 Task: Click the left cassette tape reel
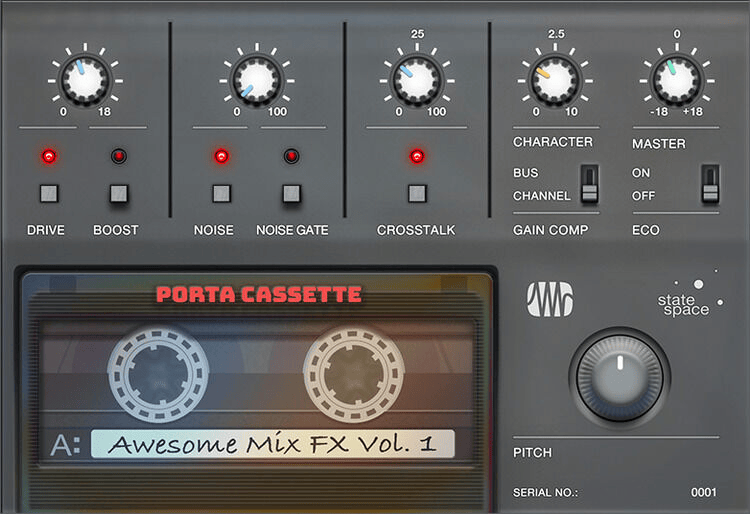click(x=157, y=374)
